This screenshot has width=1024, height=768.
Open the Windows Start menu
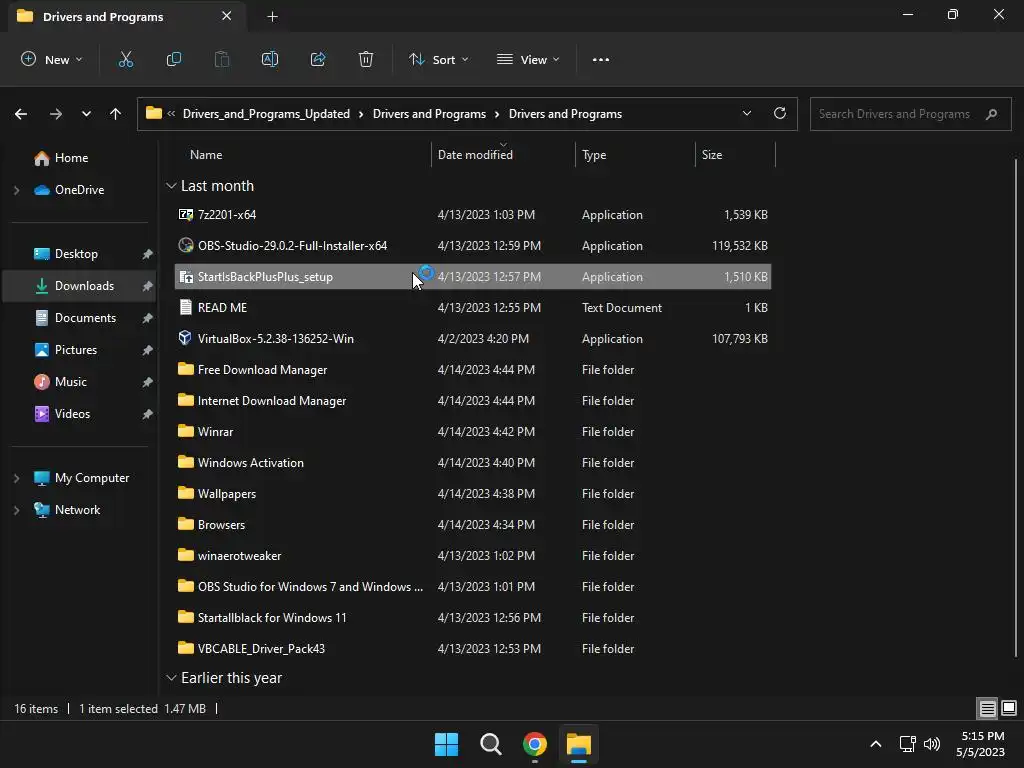point(447,744)
